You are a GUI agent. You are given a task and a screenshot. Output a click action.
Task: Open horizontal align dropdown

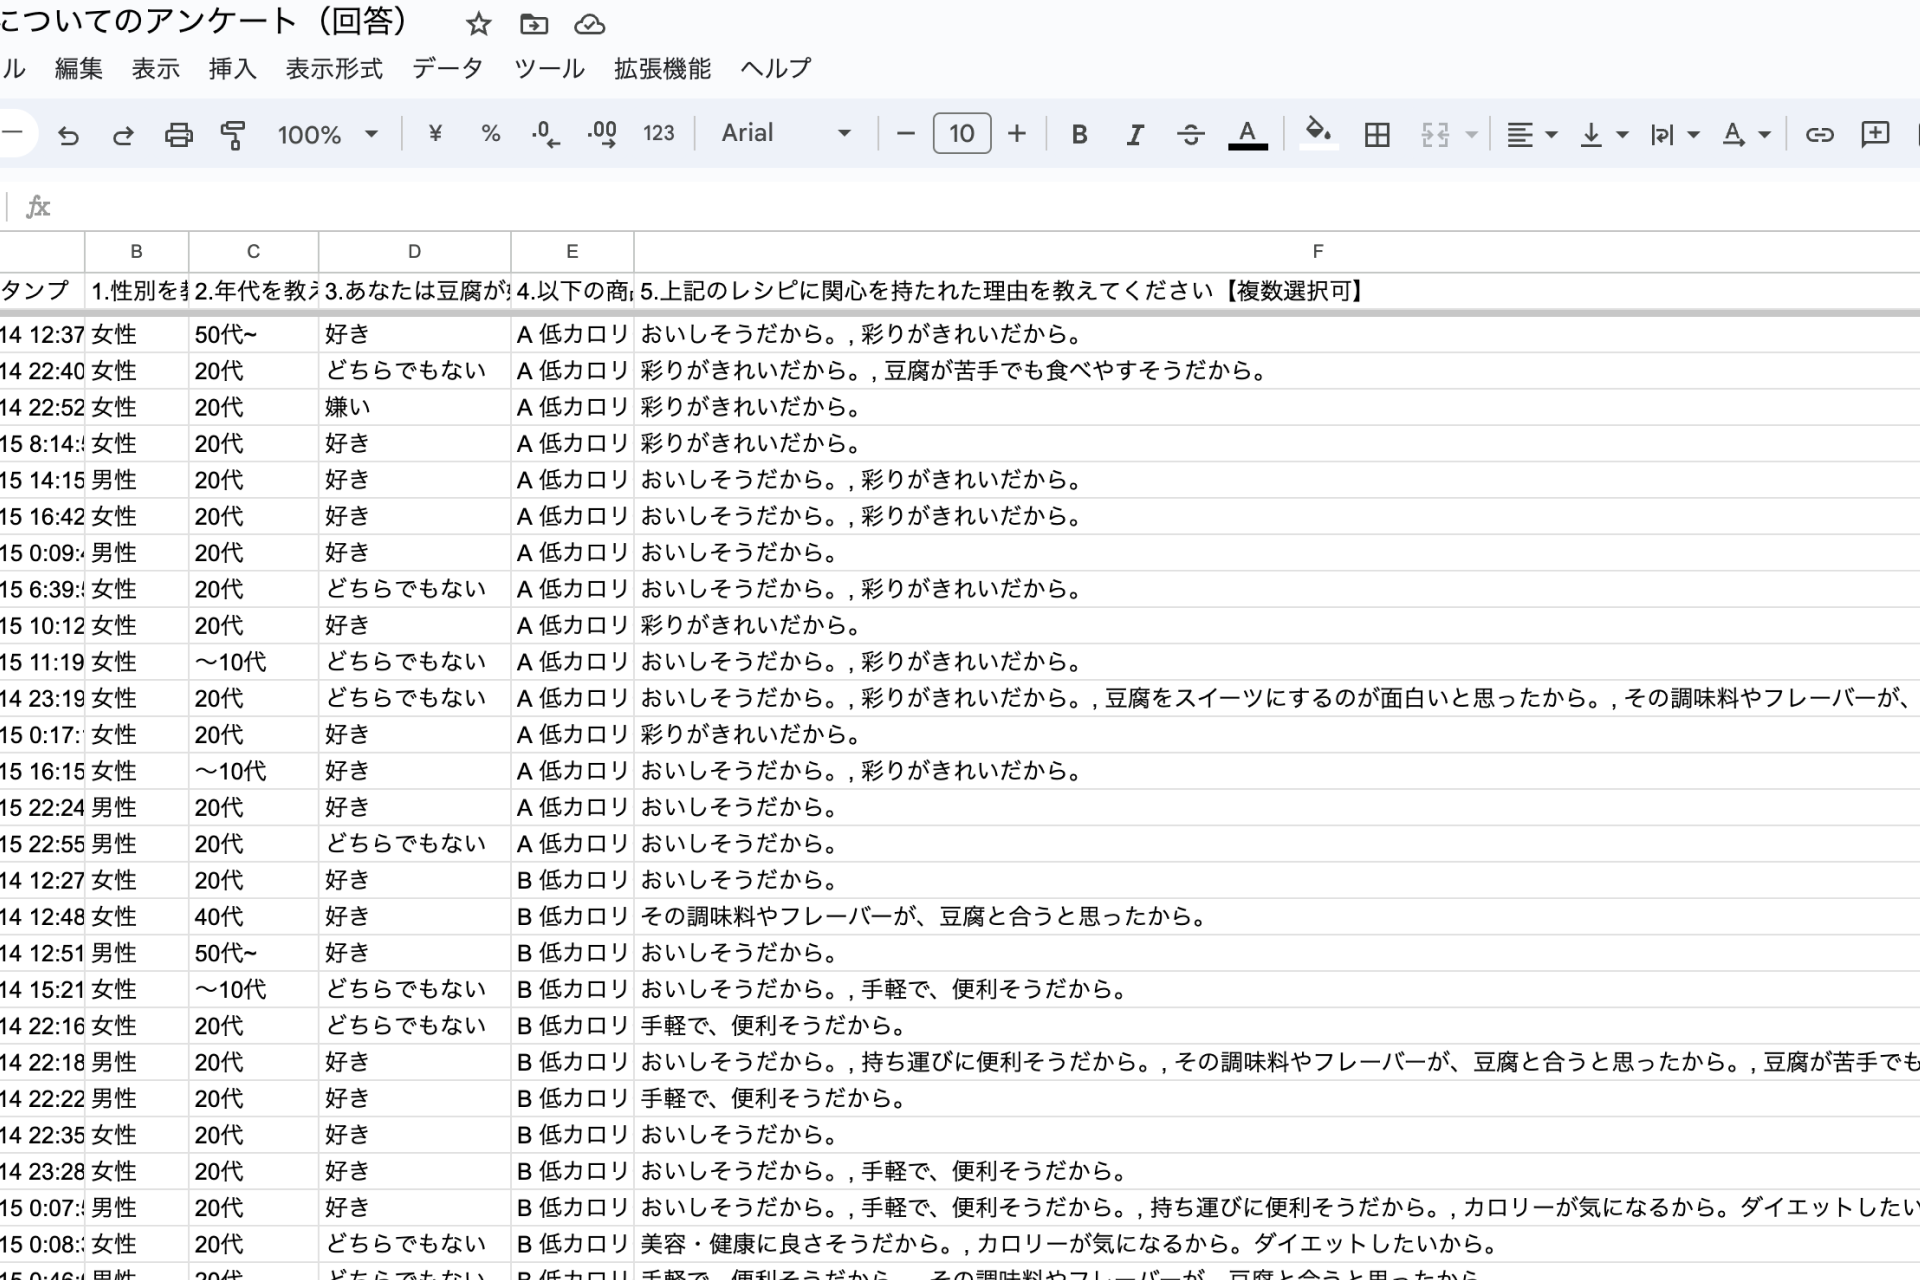tap(1531, 134)
